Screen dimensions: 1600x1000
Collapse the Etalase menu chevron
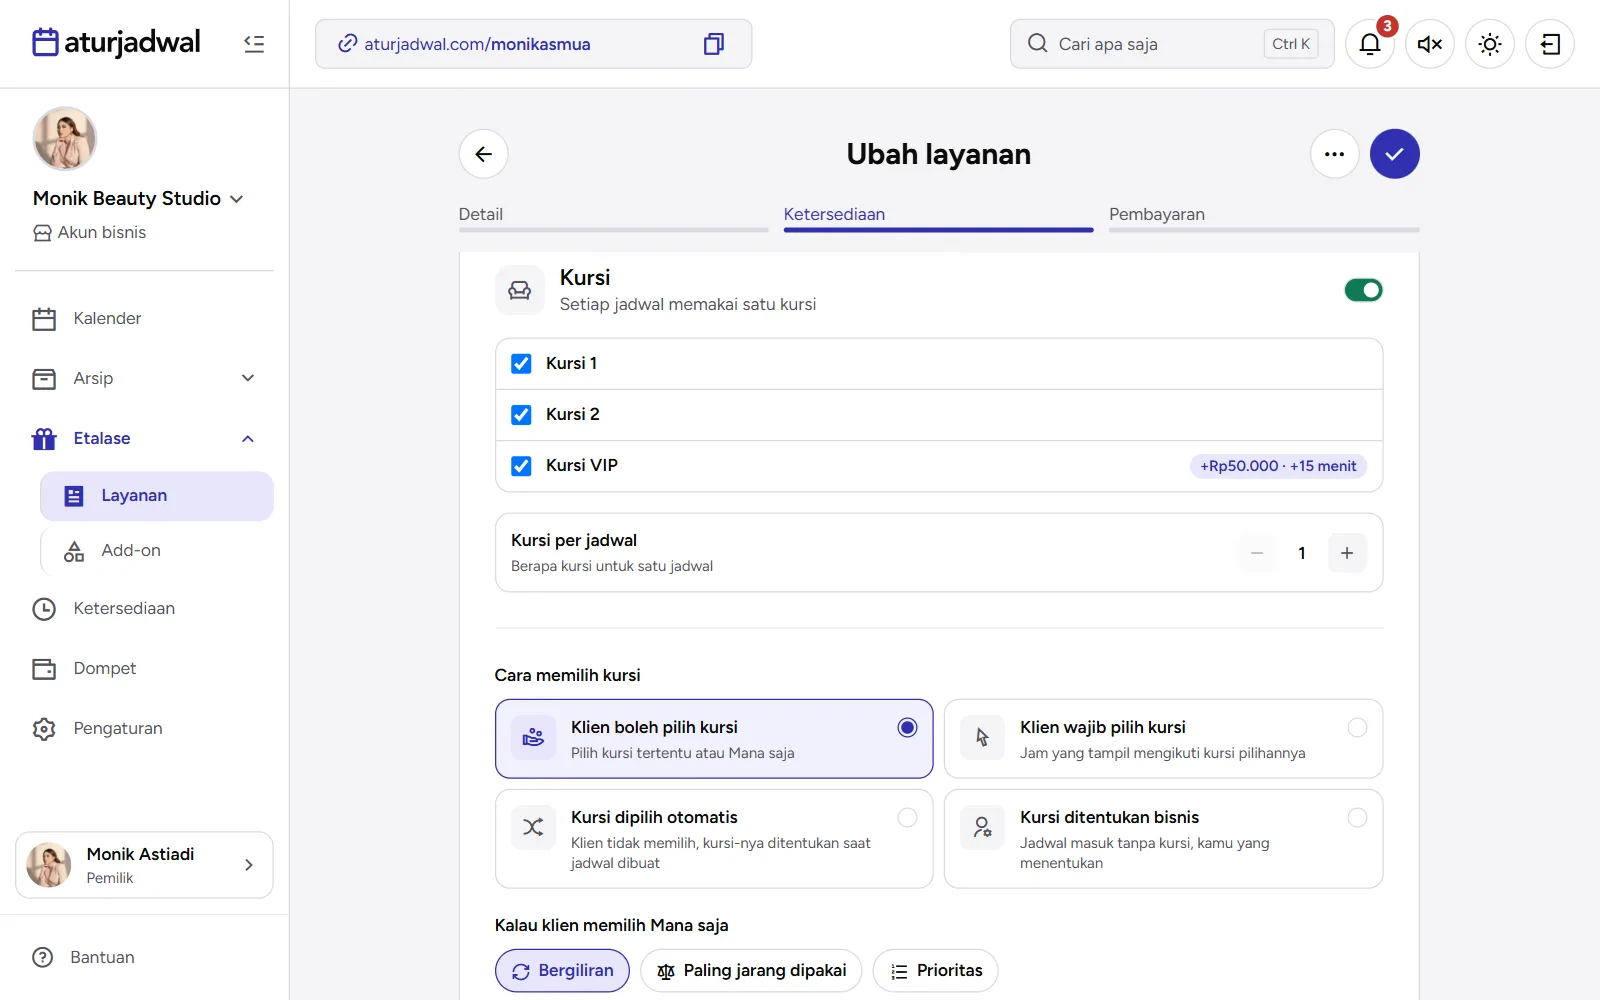[248, 438]
